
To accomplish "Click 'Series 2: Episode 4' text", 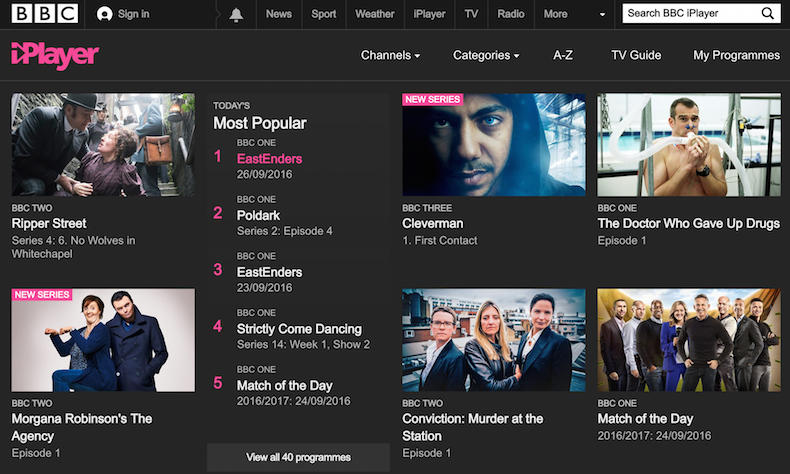I will 285,231.
